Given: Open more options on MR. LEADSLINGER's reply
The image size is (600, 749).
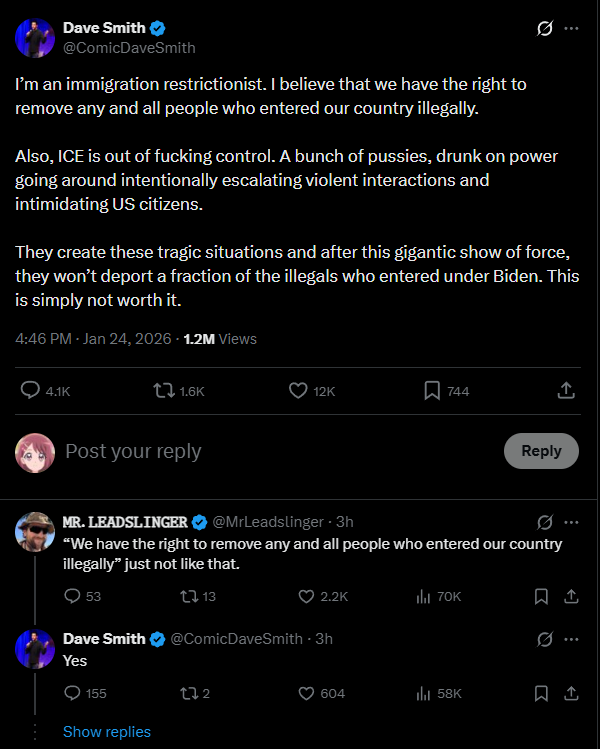Looking at the screenshot, I should pyautogui.click(x=571, y=522).
